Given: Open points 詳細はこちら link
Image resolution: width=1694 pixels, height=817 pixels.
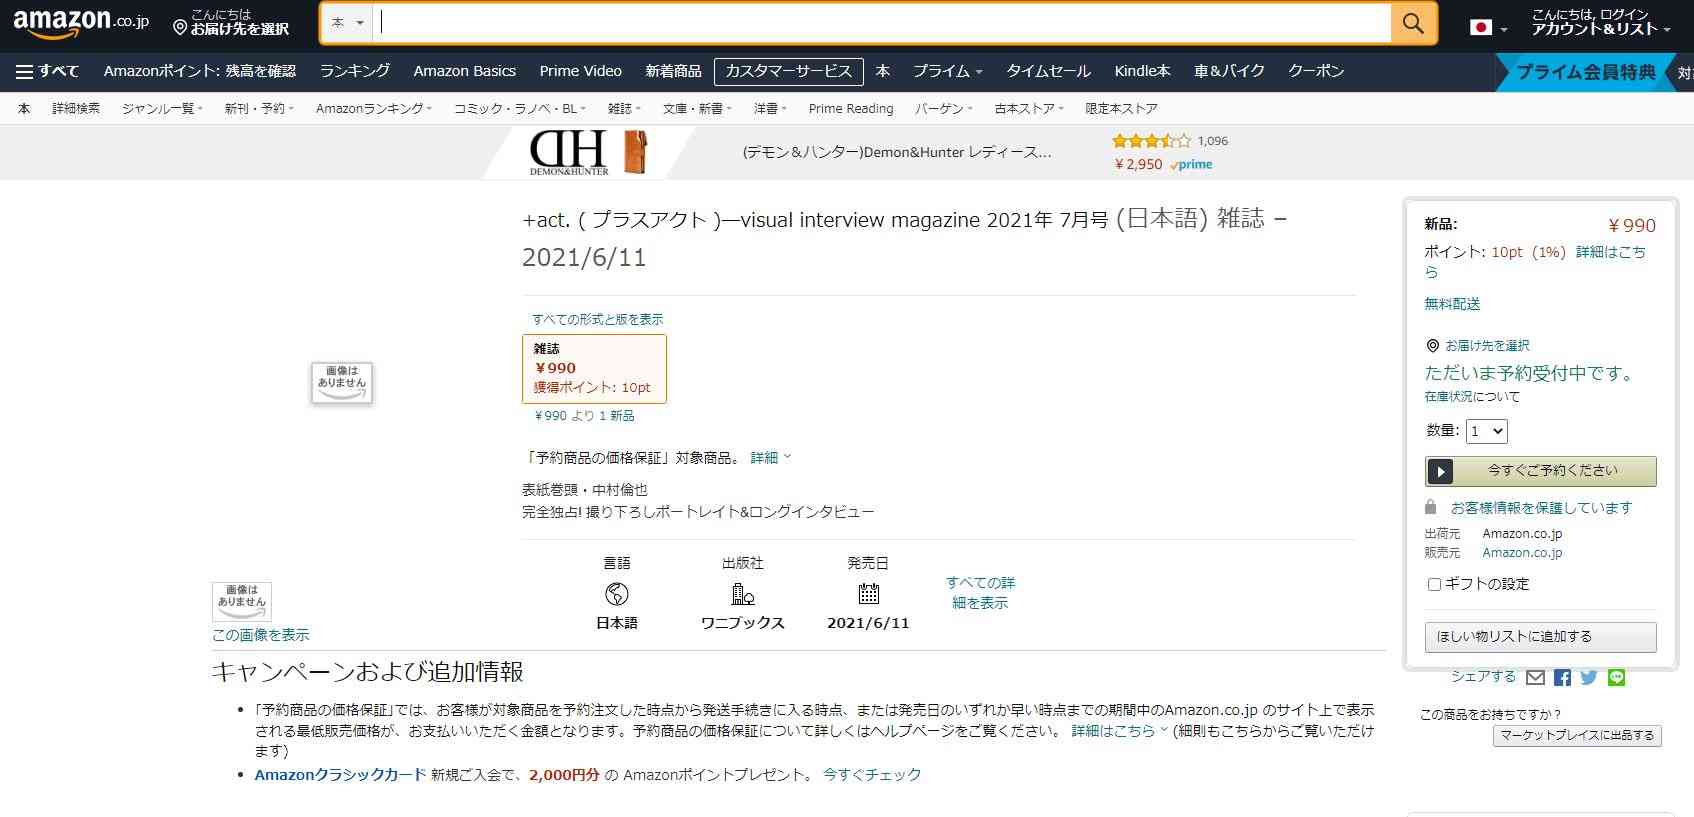Looking at the screenshot, I should [1535, 261].
